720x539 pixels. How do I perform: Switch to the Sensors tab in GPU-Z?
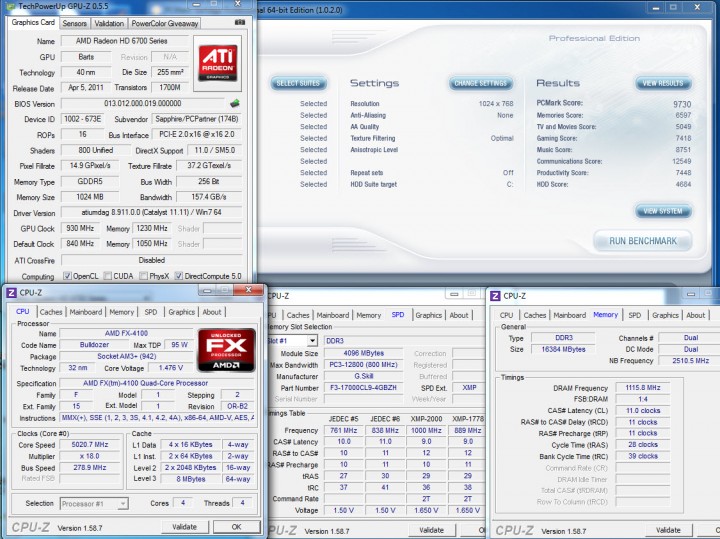tap(74, 23)
